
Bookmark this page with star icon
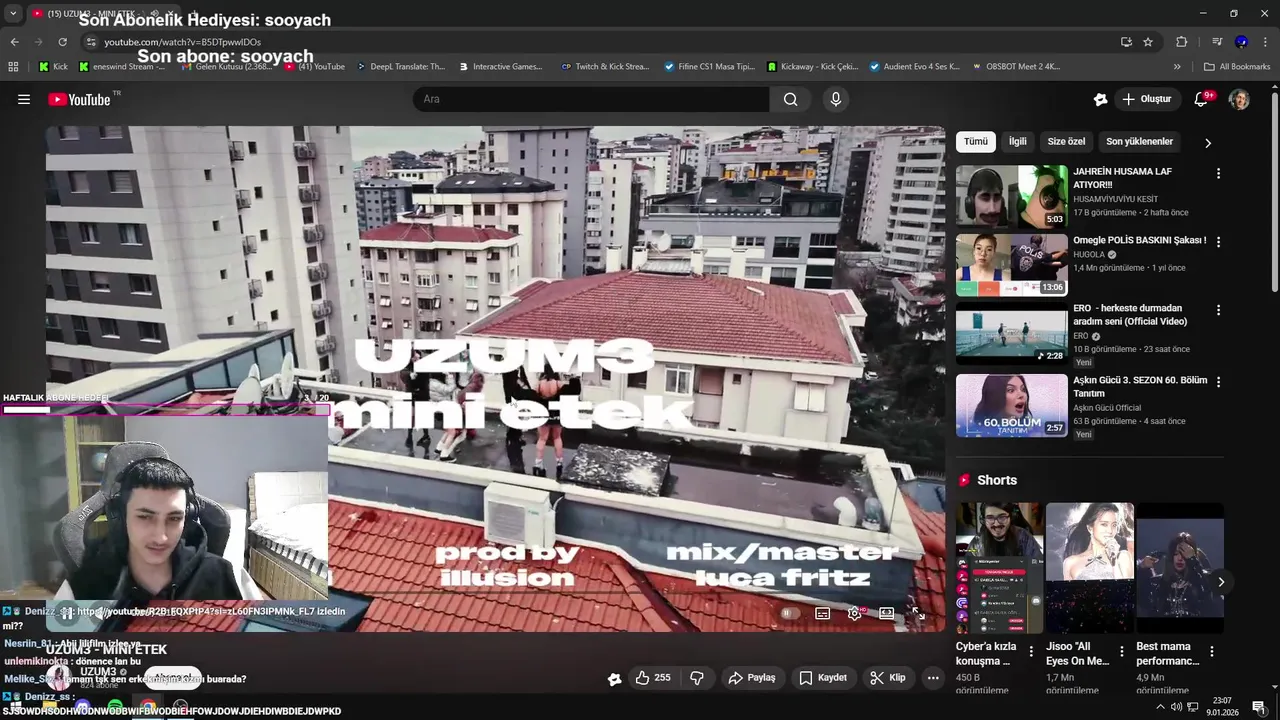[x=1148, y=42]
